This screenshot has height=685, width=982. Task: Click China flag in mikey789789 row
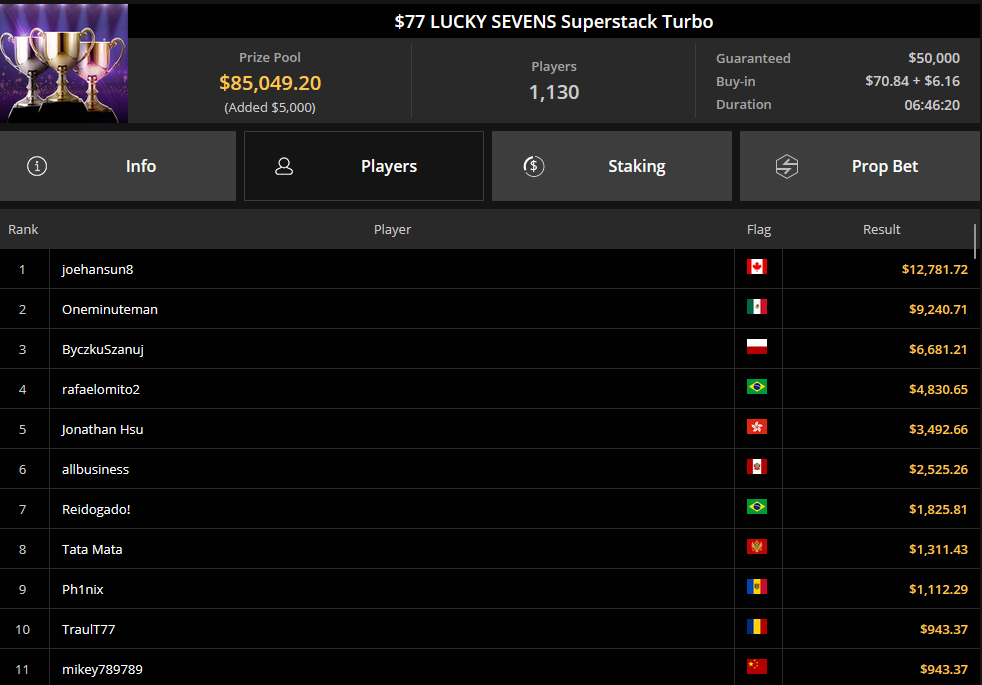tap(757, 667)
